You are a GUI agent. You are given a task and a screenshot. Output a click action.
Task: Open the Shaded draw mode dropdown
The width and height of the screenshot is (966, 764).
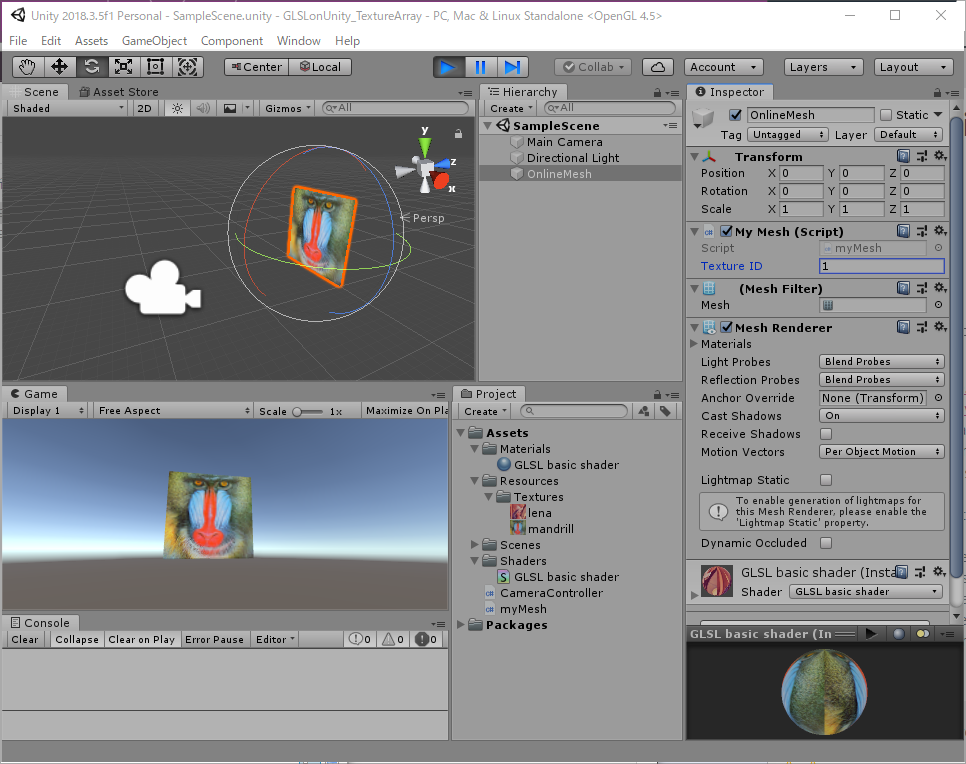click(x=68, y=108)
